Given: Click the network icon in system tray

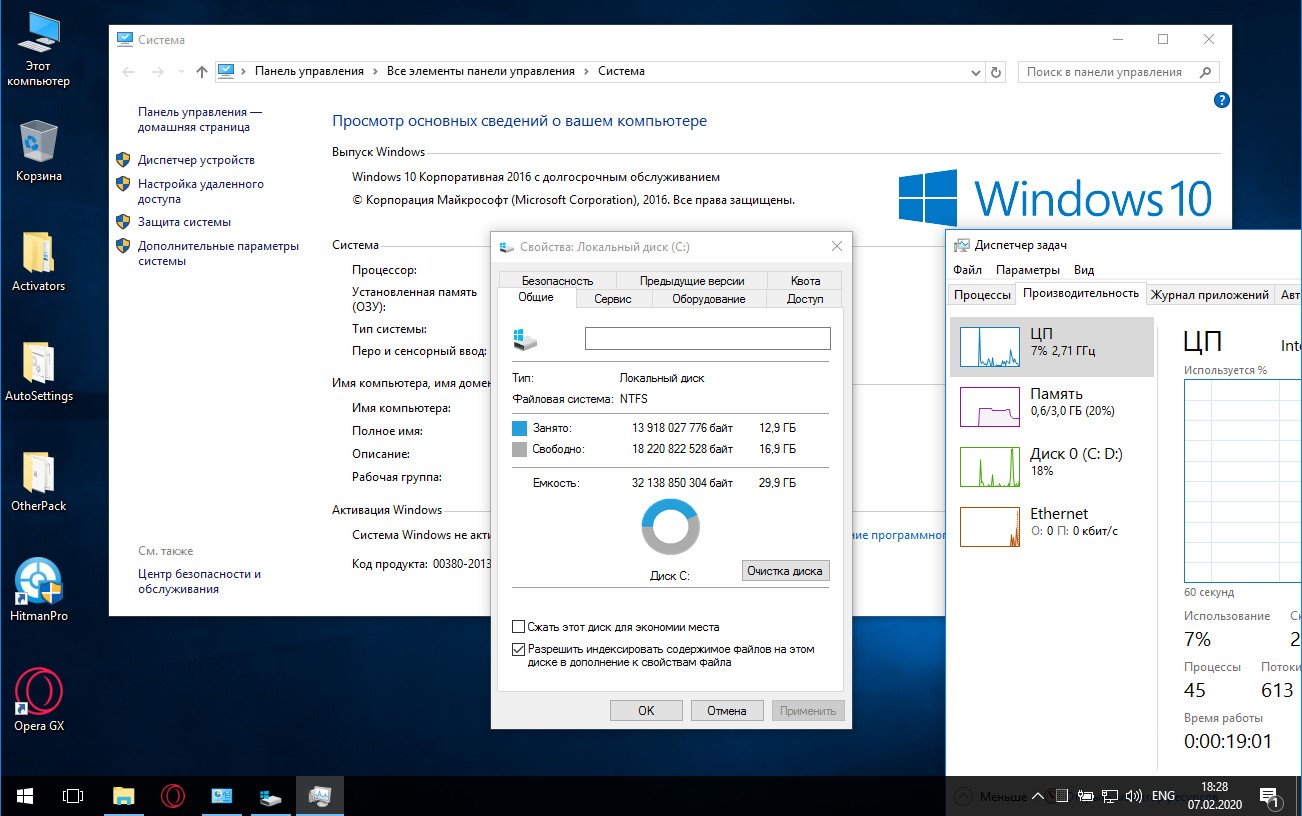Looking at the screenshot, I should click(x=1110, y=796).
